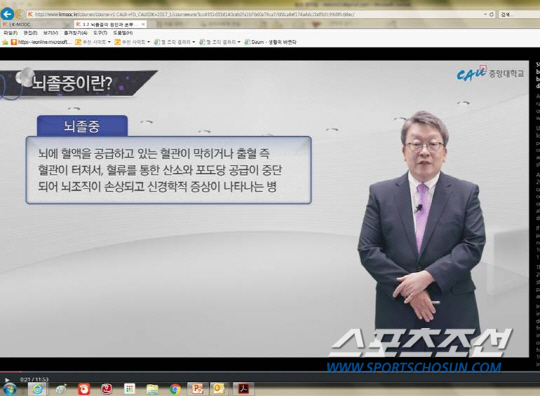Seek along the video progress bar

[270, 372]
